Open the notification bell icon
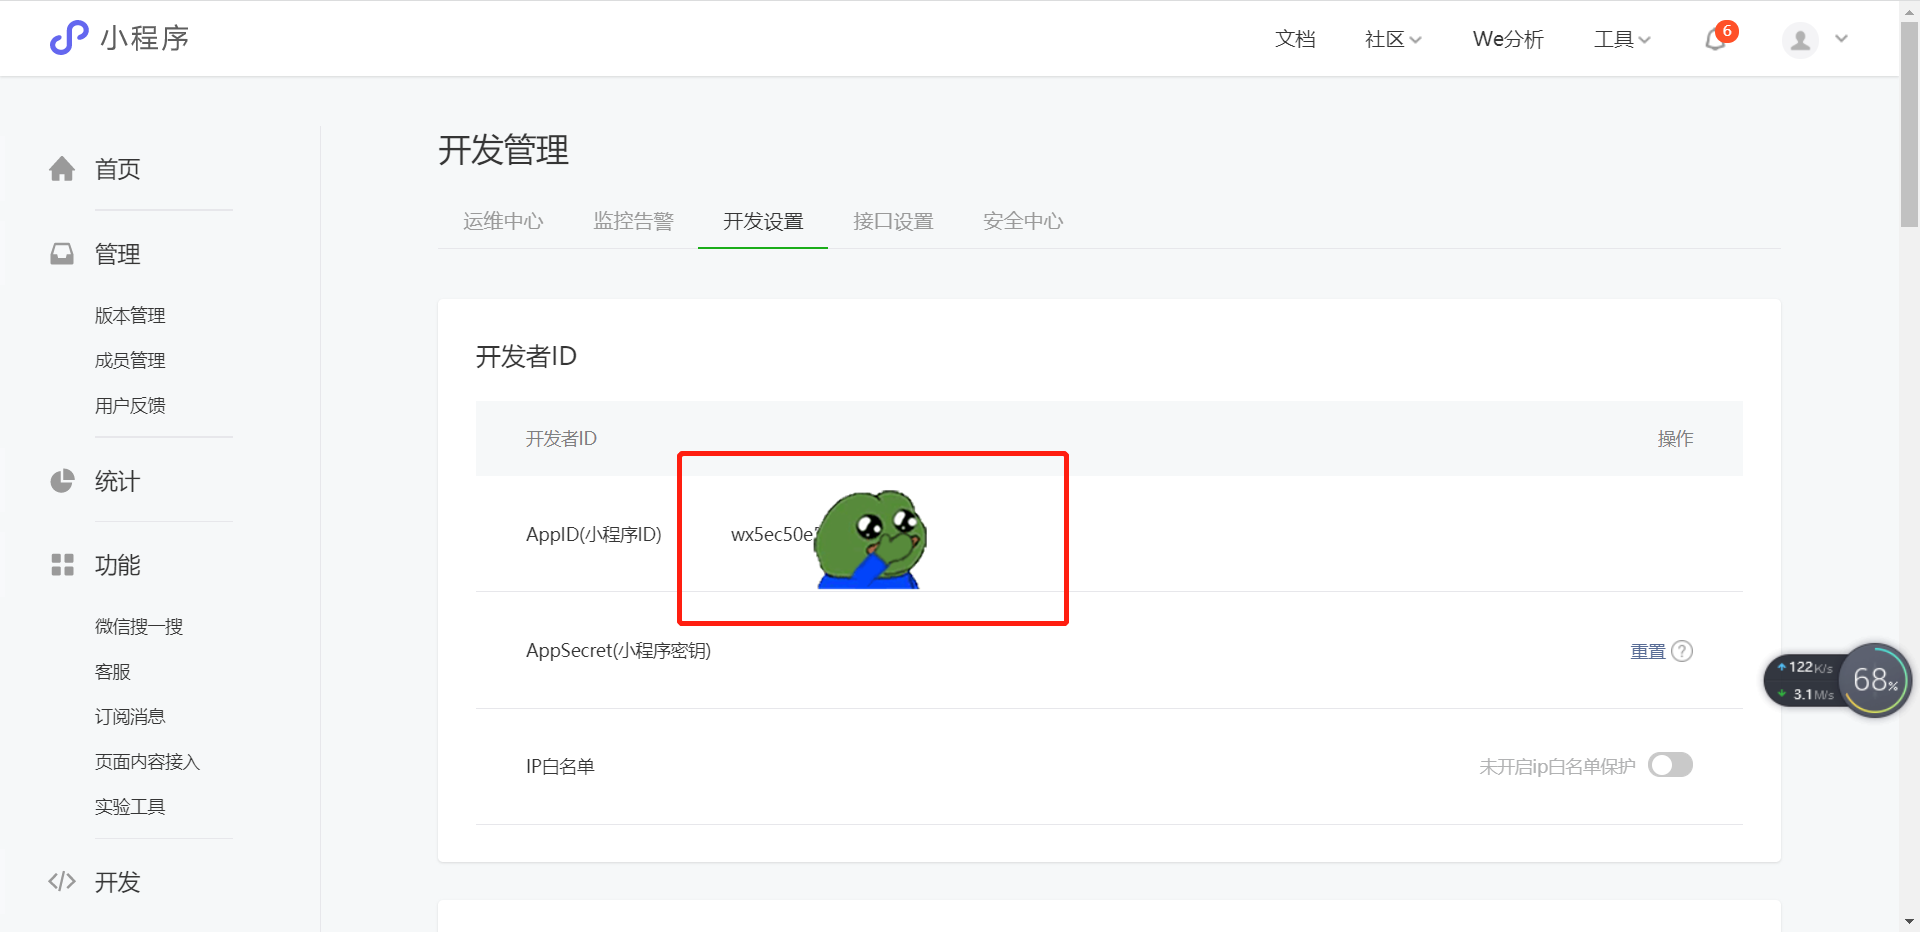This screenshot has width=1920, height=932. click(1716, 40)
